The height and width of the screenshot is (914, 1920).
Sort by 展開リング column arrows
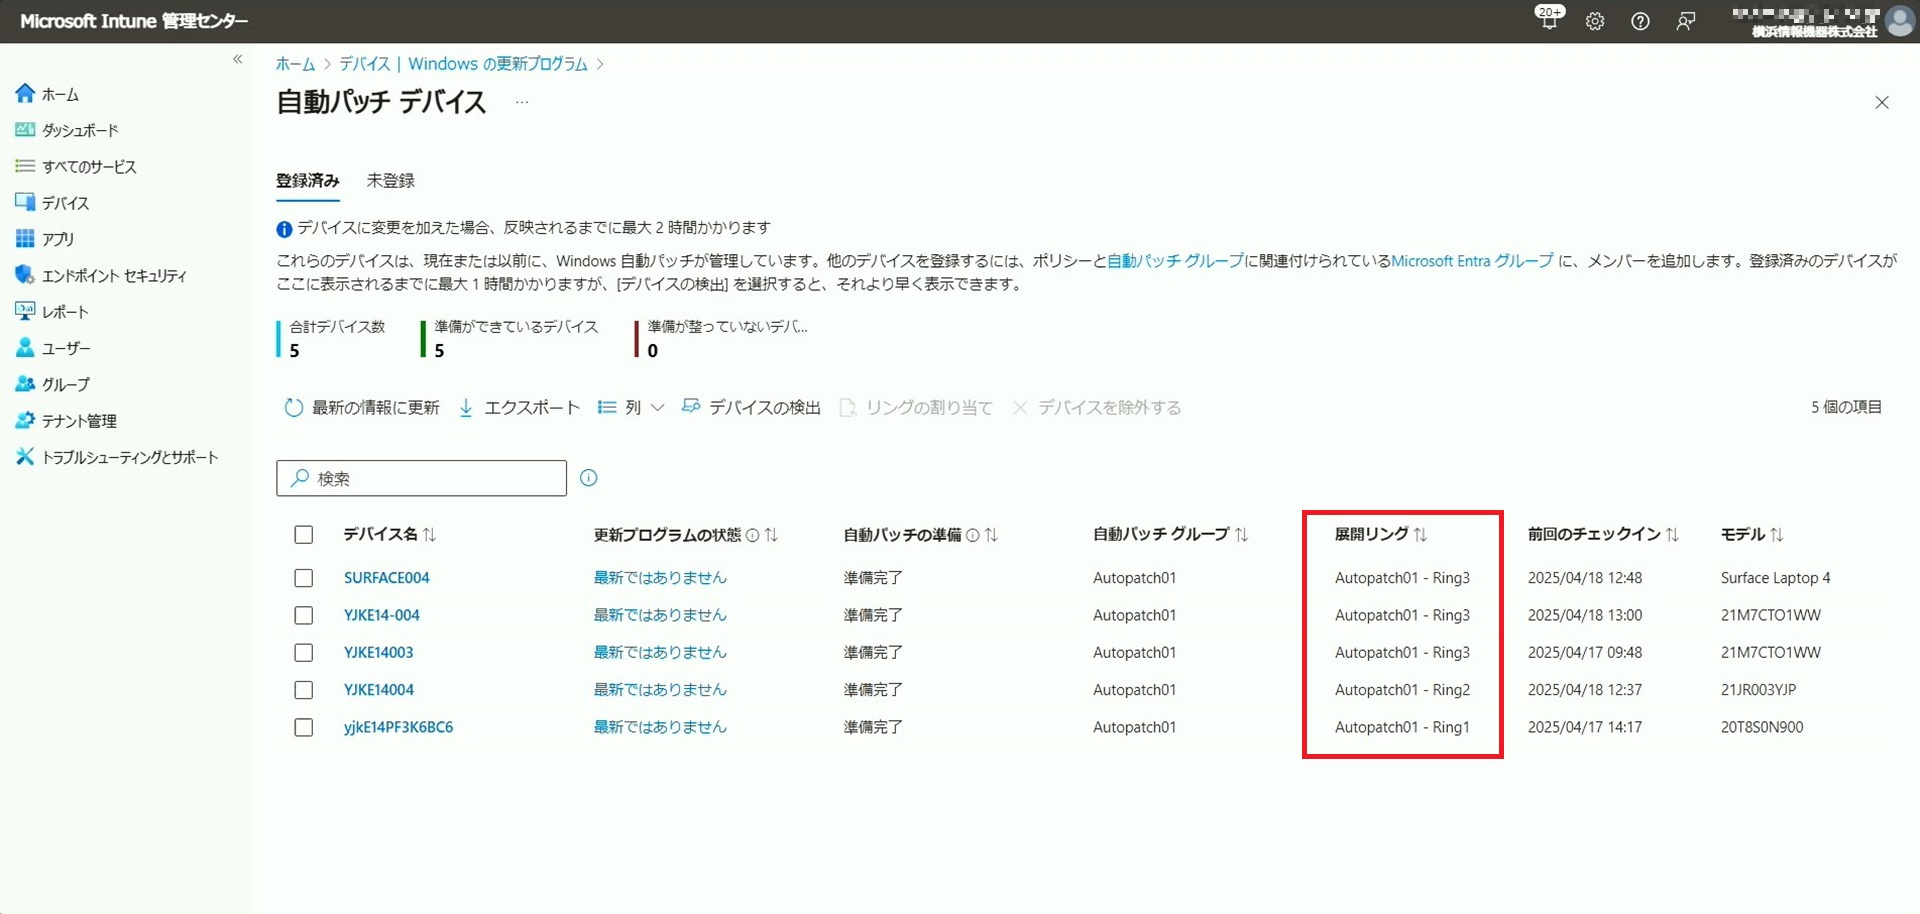pyautogui.click(x=1420, y=535)
